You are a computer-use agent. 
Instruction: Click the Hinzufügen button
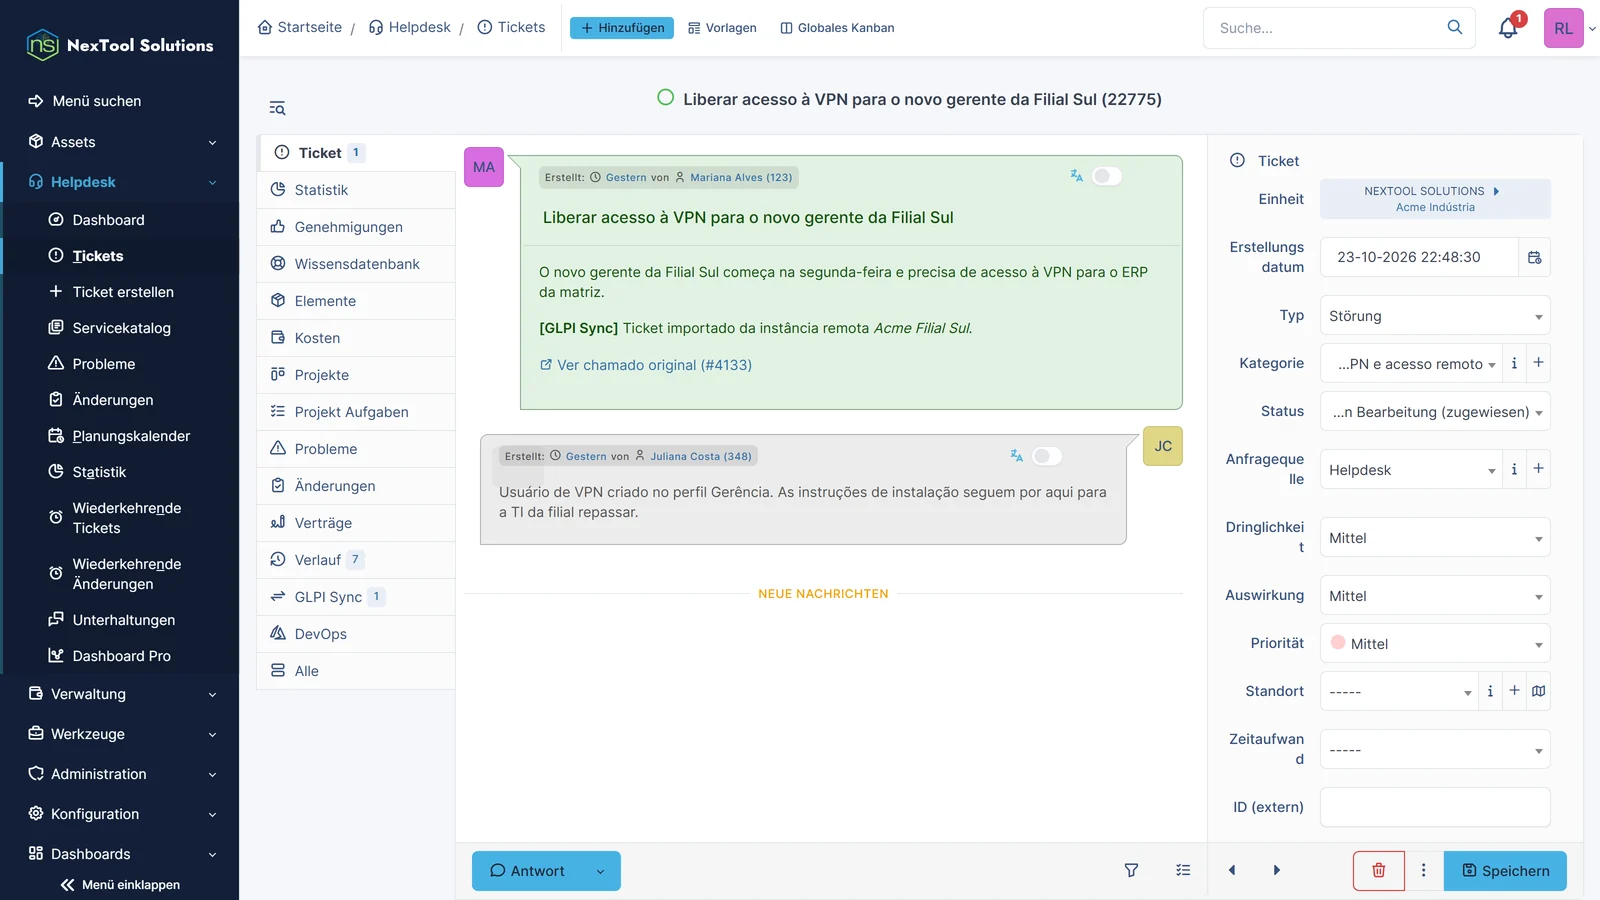click(622, 28)
